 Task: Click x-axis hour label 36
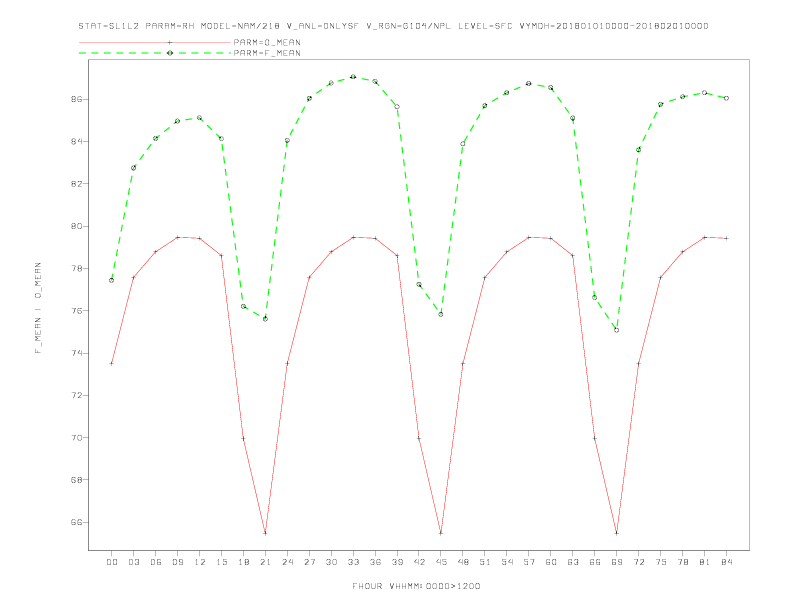375,562
